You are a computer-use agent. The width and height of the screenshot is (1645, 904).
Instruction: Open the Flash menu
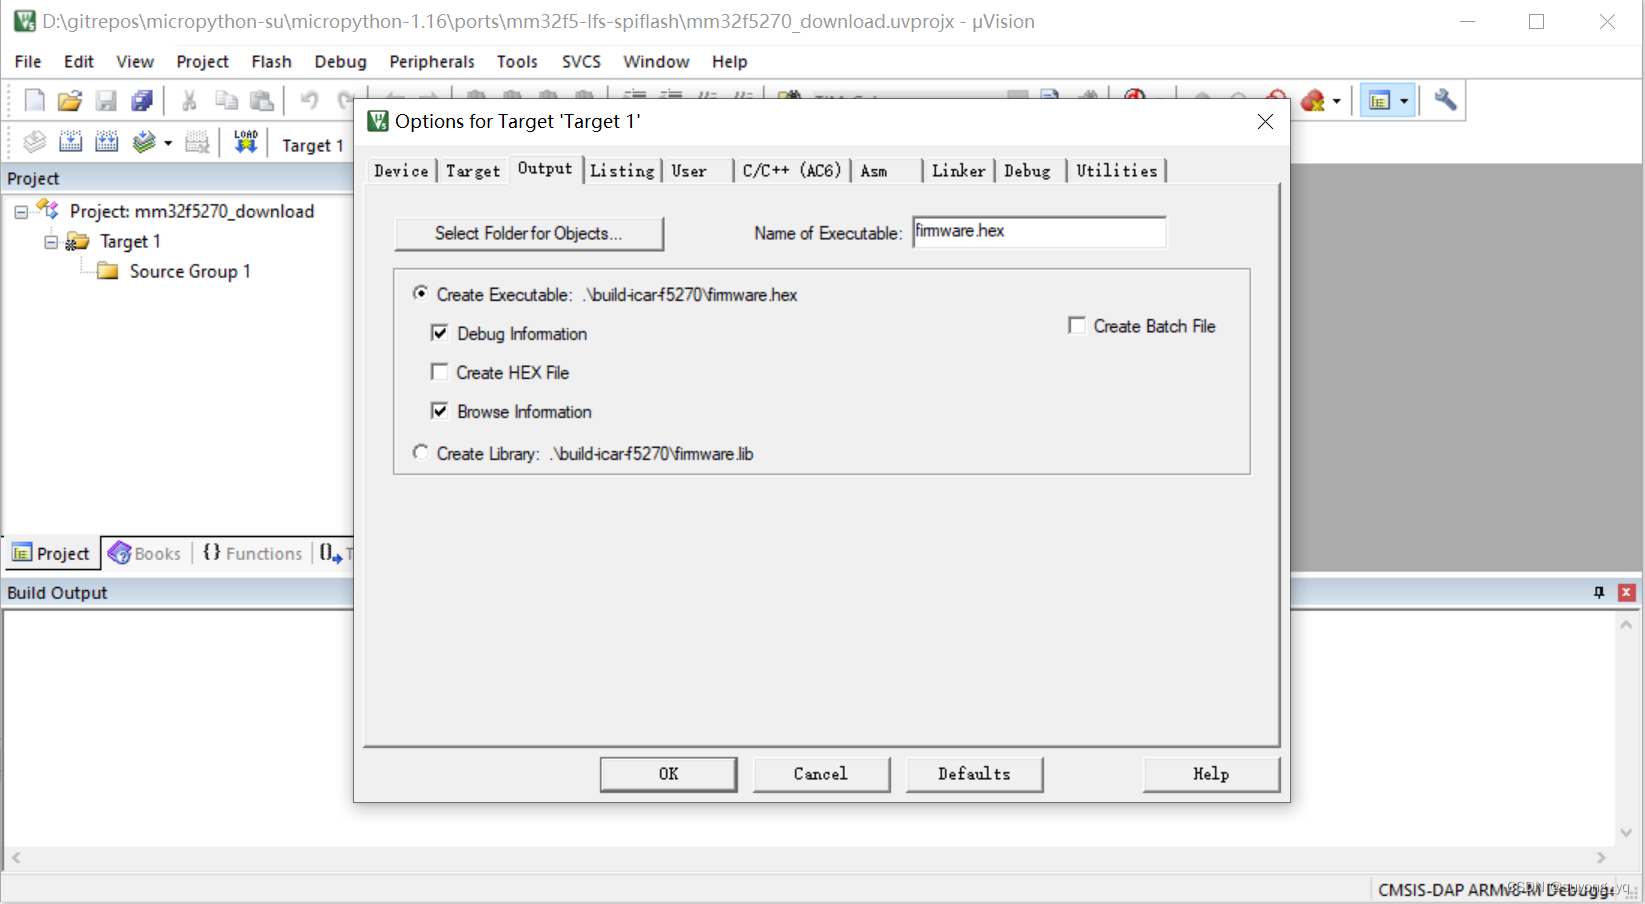[x=272, y=62]
